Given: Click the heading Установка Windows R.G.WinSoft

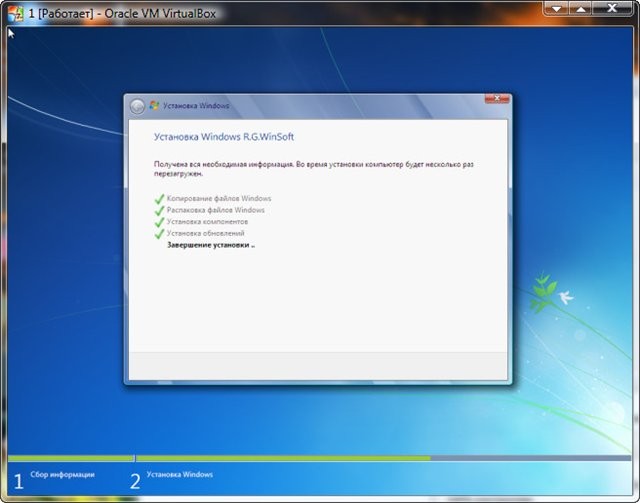Looking at the screenshot, I should coord(224,137).
